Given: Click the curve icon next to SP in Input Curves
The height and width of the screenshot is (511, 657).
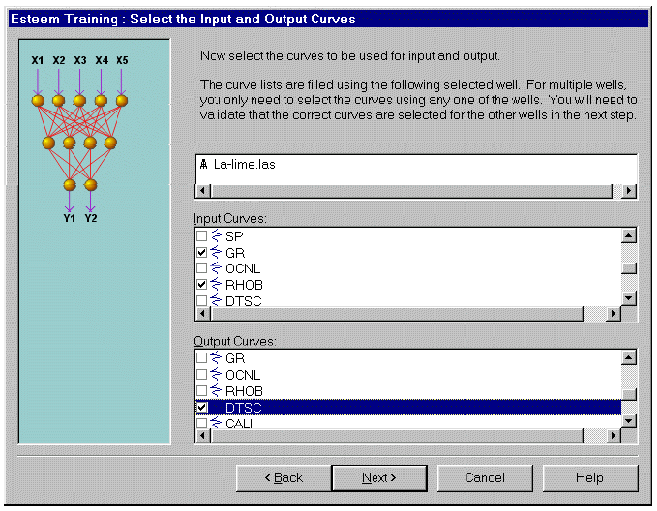Looking at the screenshot, I should tap(215, 237).
